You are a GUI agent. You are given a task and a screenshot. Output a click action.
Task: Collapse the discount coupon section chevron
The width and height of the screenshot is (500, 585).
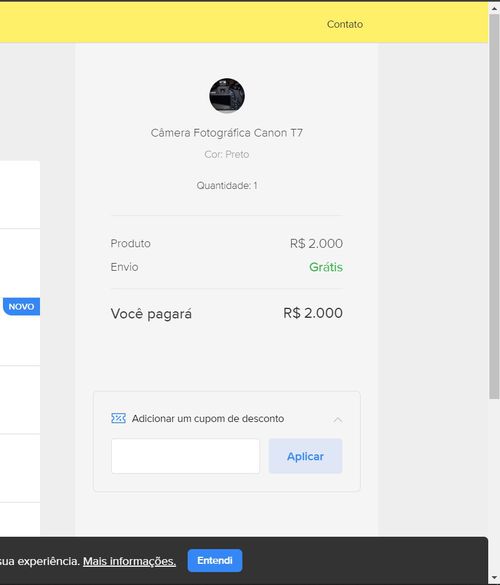point(337,419)
